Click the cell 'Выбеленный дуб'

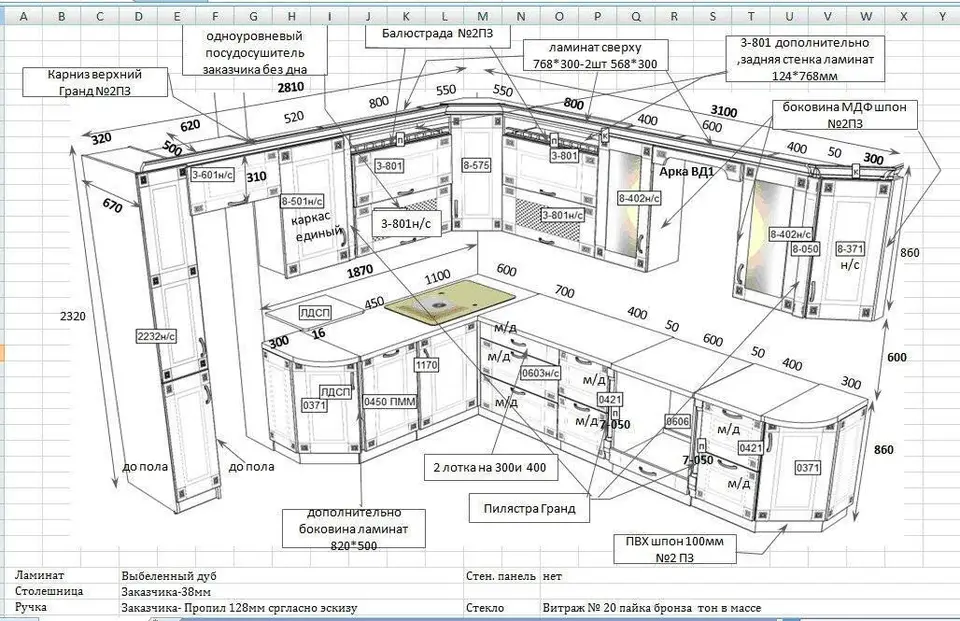click(x=168, y=576)
